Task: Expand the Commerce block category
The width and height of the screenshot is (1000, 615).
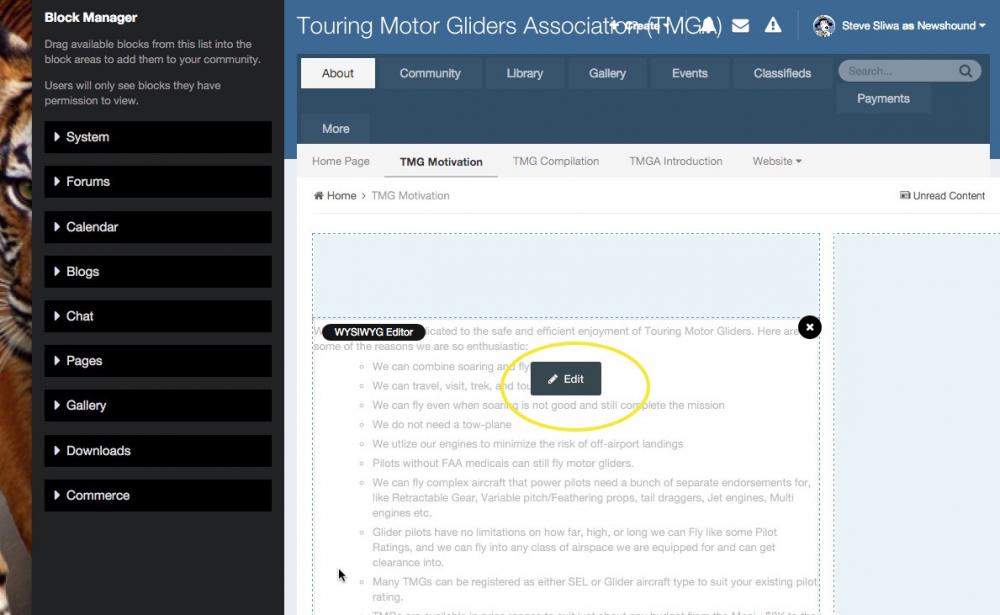Action: click(158, 496)
